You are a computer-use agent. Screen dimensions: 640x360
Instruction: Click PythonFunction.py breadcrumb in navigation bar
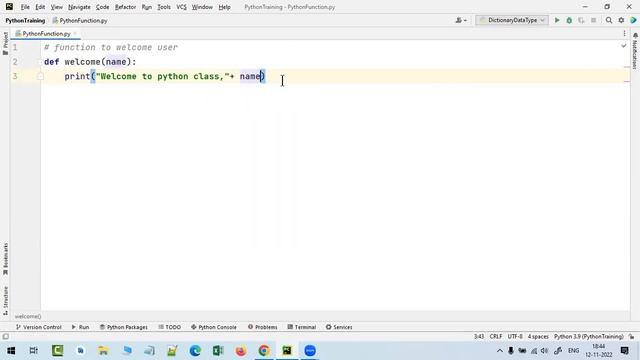[x=80, y=20]
